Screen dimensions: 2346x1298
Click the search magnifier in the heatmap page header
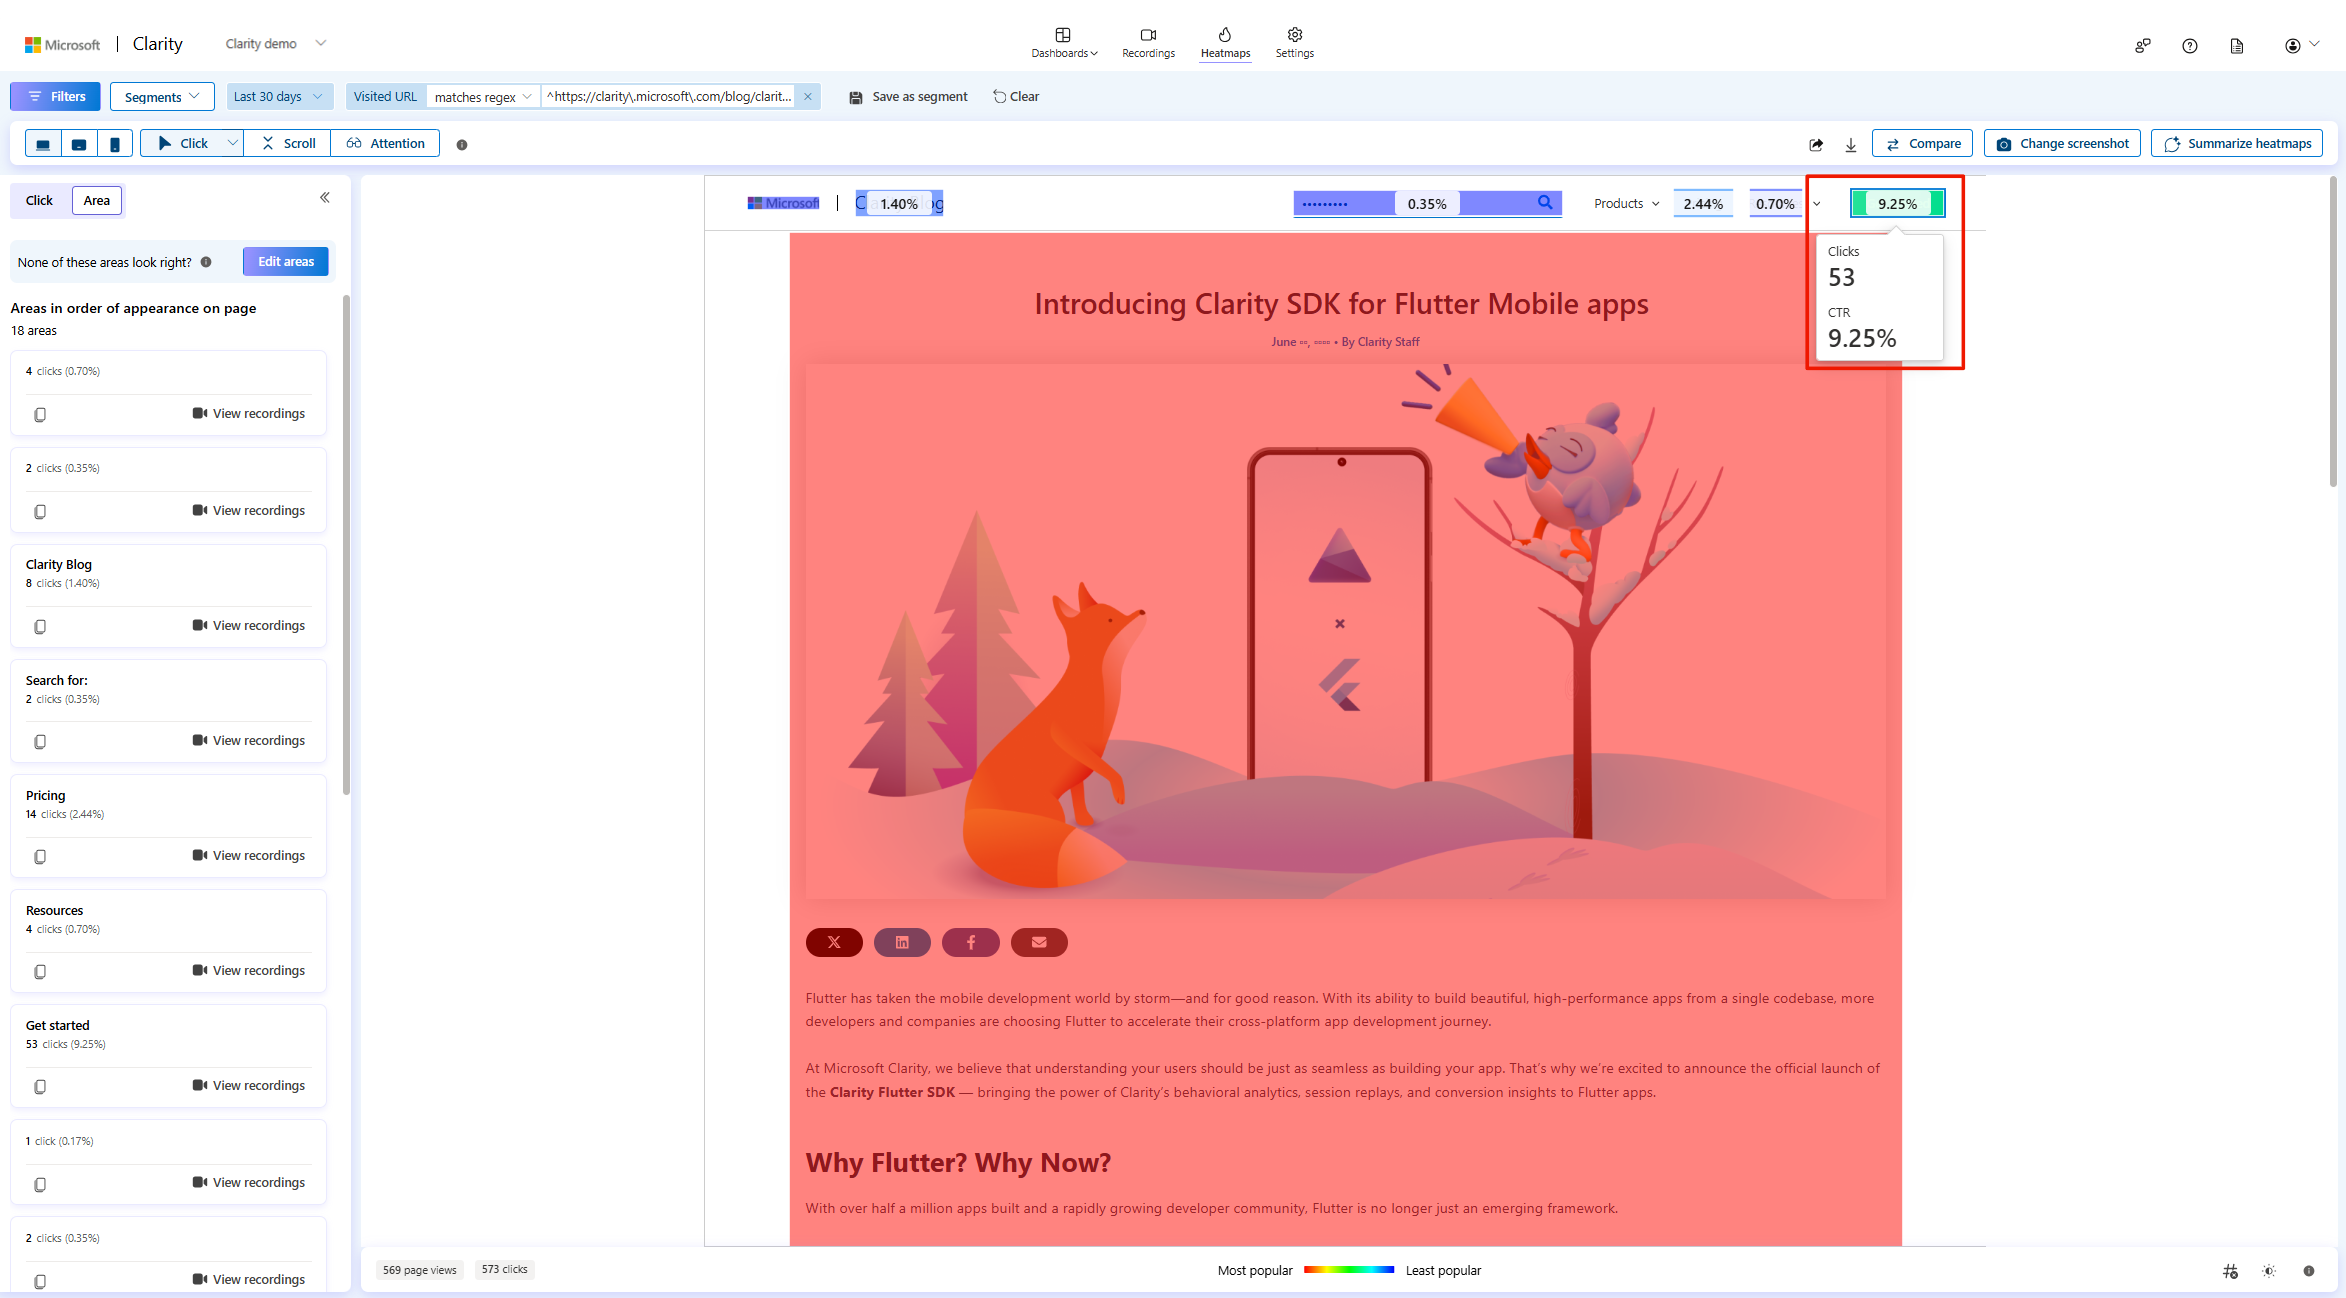pyautogui.click(x=1545, y=203)
